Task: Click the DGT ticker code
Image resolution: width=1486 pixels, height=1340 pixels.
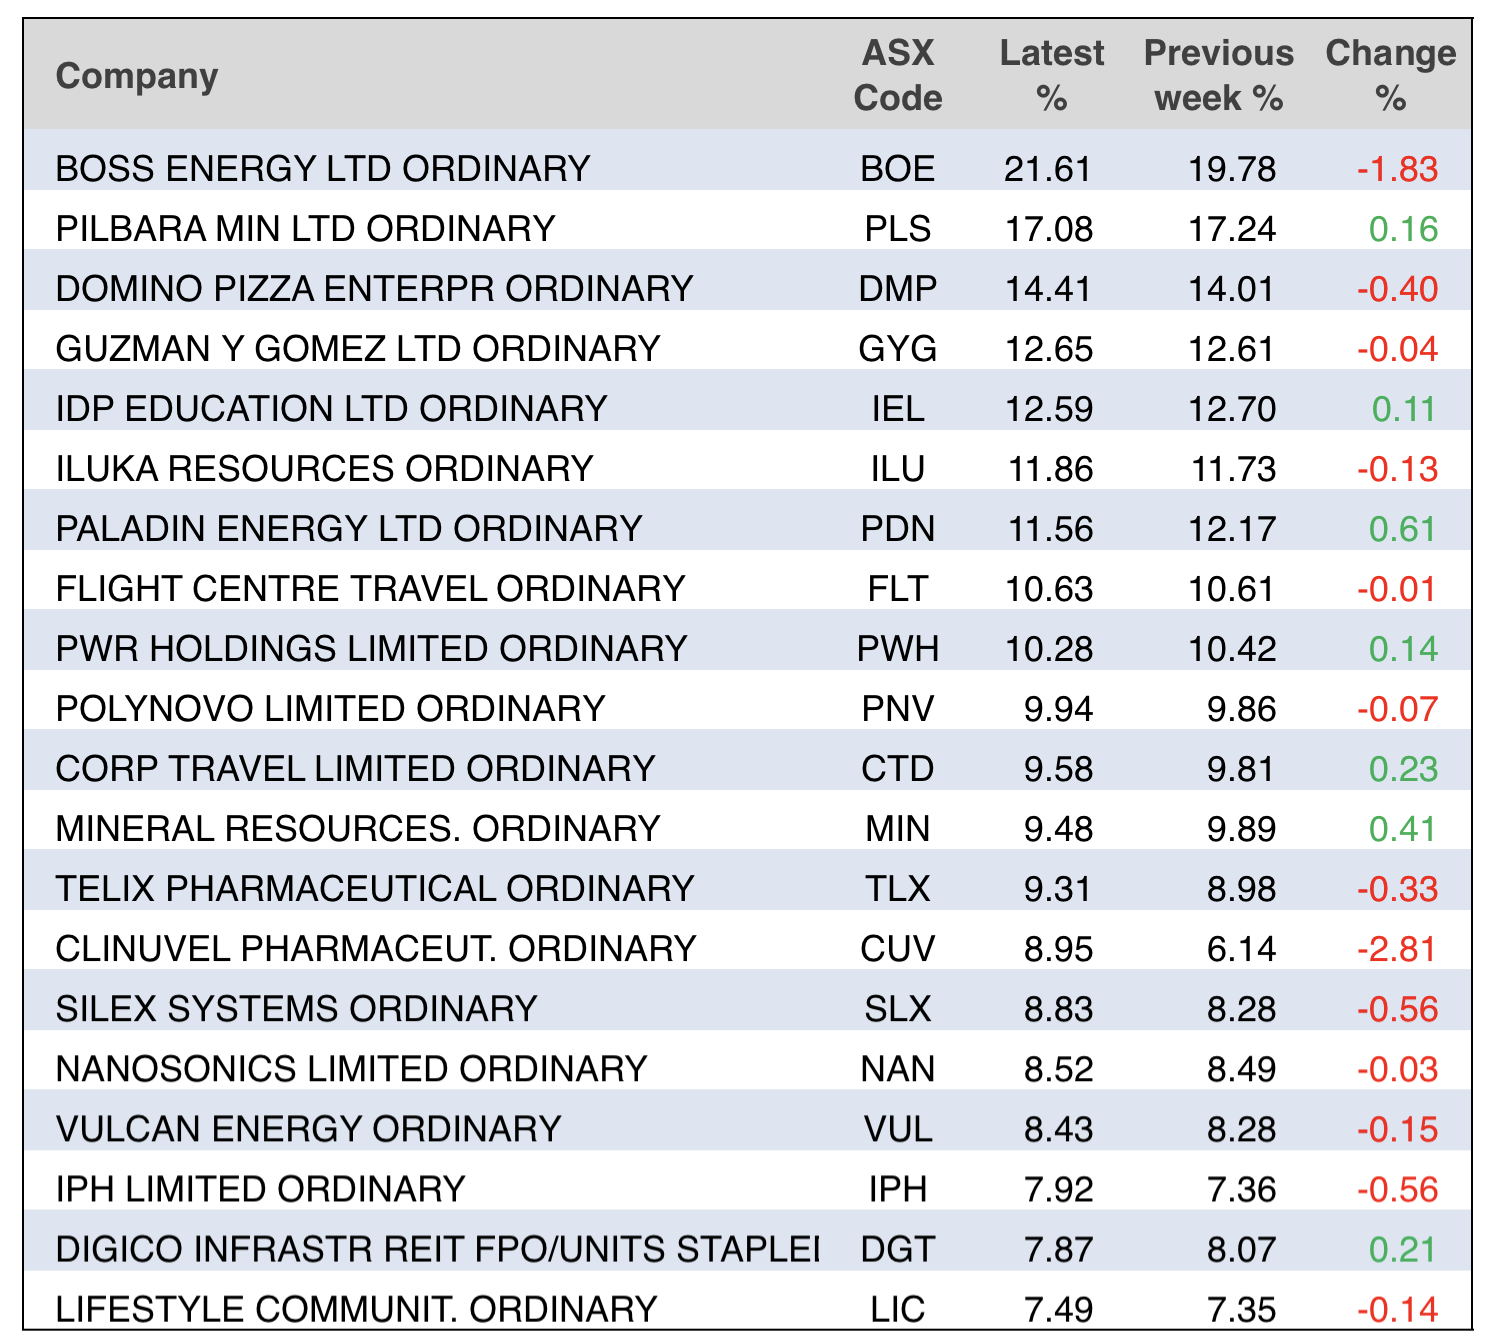Action: 897,1249
